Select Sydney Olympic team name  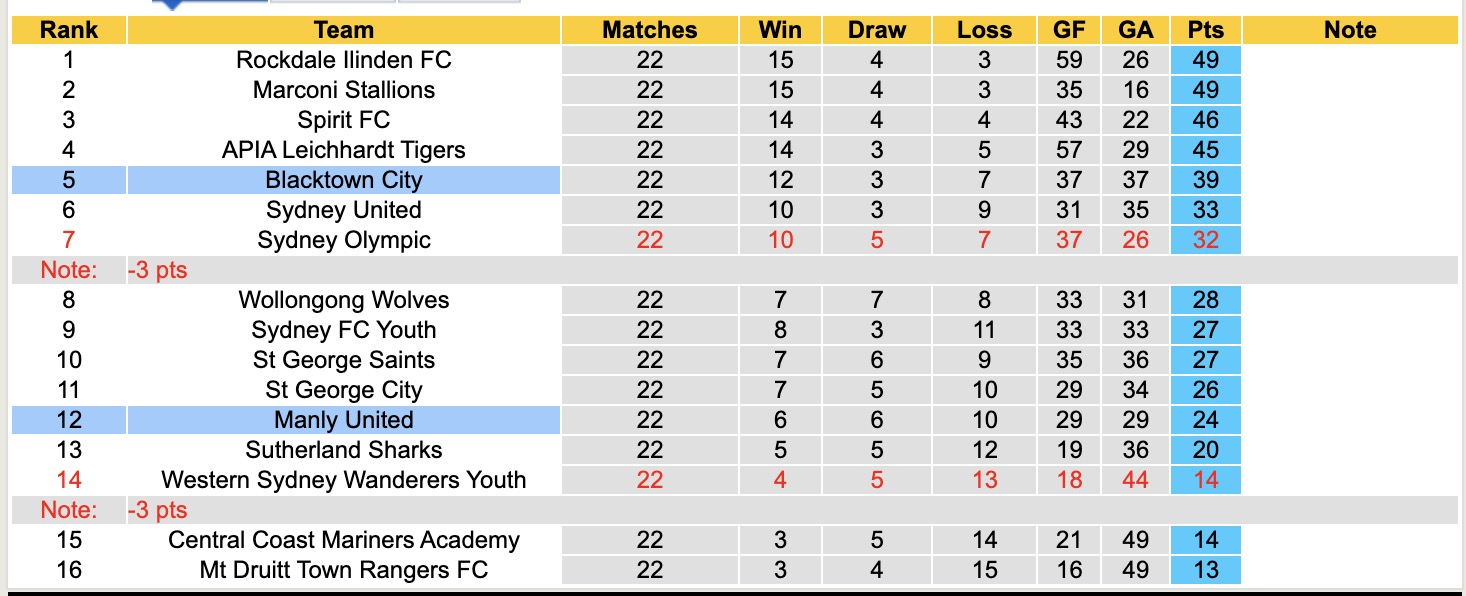pos(343,240)
